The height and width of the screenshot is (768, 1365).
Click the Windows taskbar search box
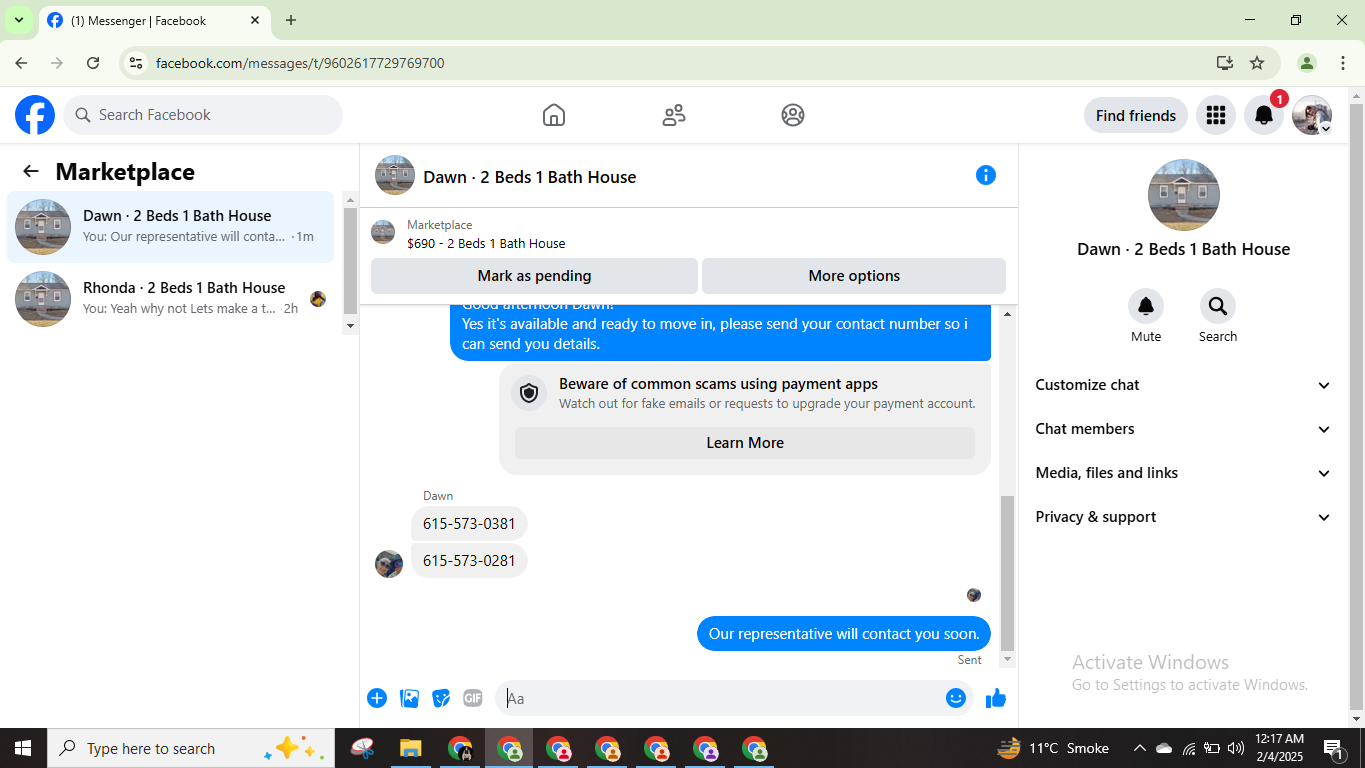pyautogui.click(x=190, y=748)
